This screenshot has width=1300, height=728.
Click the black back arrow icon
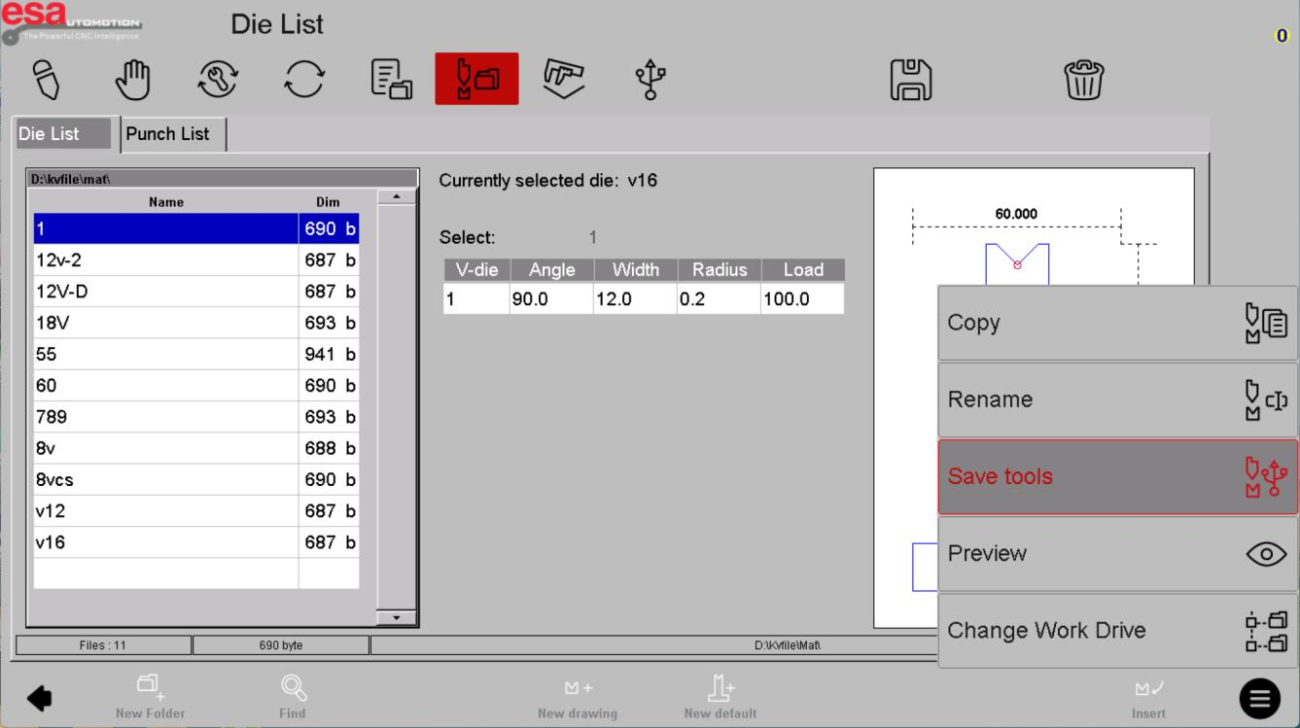pos(40,697)
